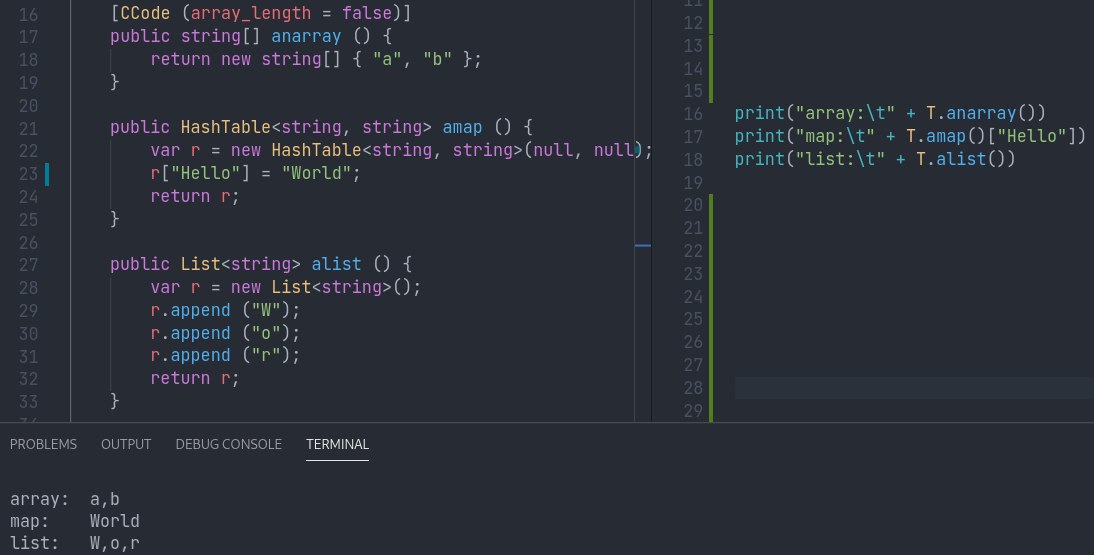Click 'return new string[]' statement on line 18
Image resolution: width=1094 pixels, height=555 pixels.
[x=316, y=59]
